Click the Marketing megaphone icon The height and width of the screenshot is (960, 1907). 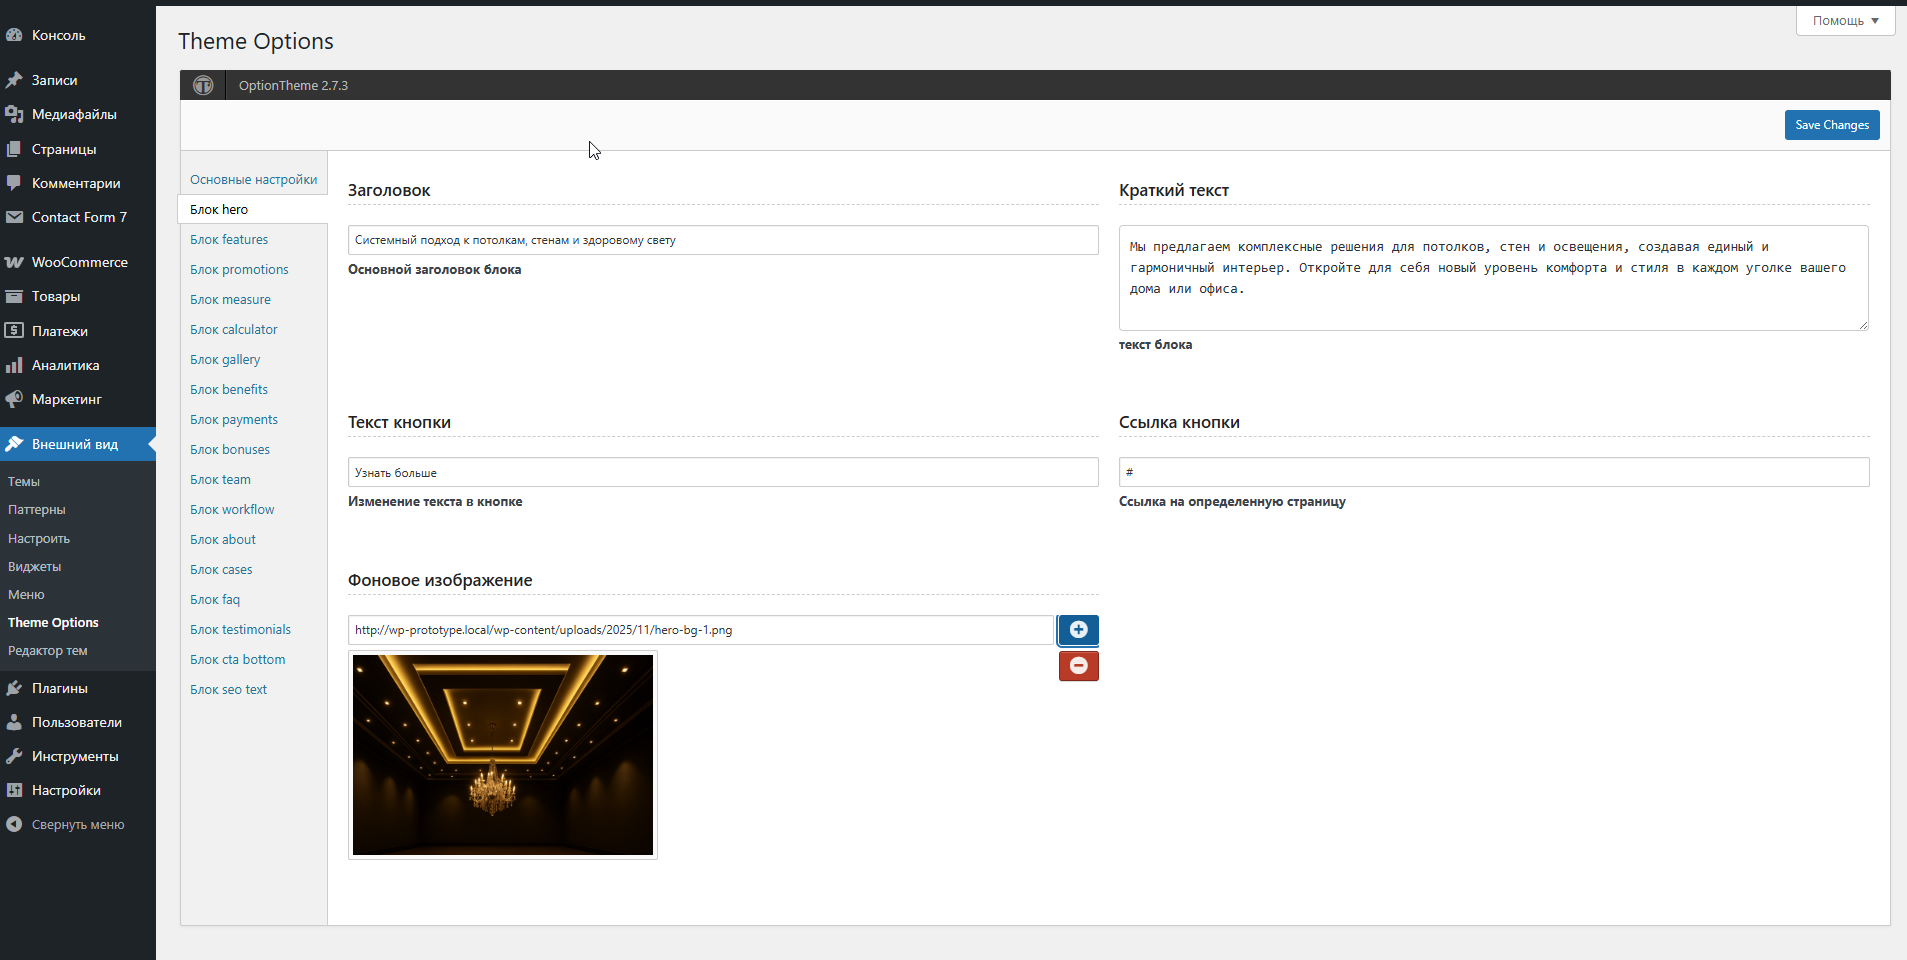pos(14,399)
